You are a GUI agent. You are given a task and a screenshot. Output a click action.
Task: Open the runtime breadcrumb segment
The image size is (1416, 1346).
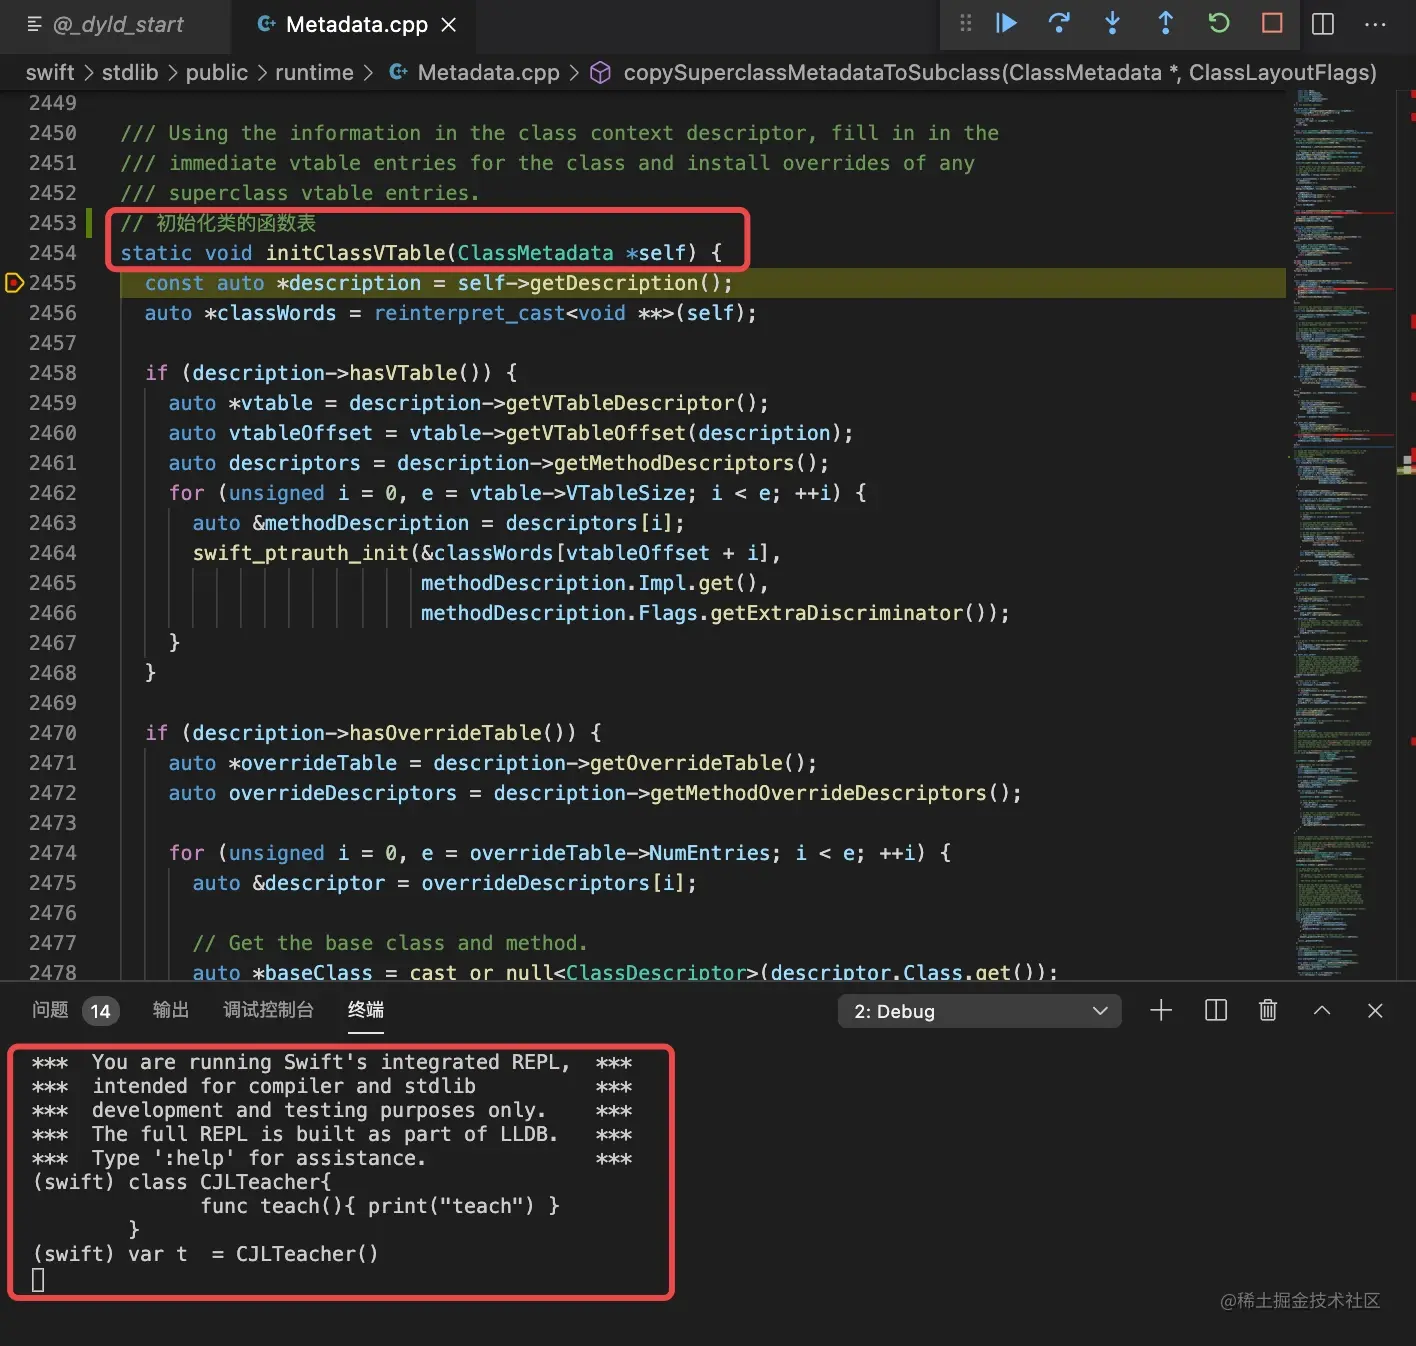[x=314, y=72]
